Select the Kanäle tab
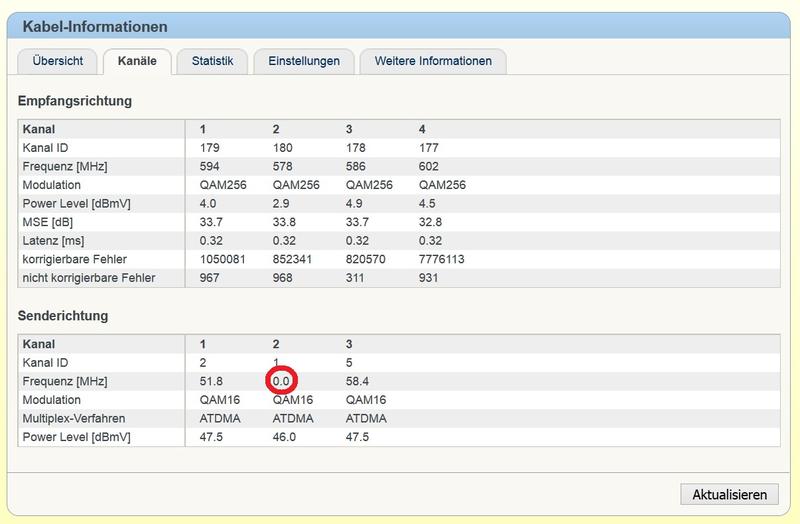Image resolution: width=800 pixels, height=524 pixels. (x=137, y=61)
